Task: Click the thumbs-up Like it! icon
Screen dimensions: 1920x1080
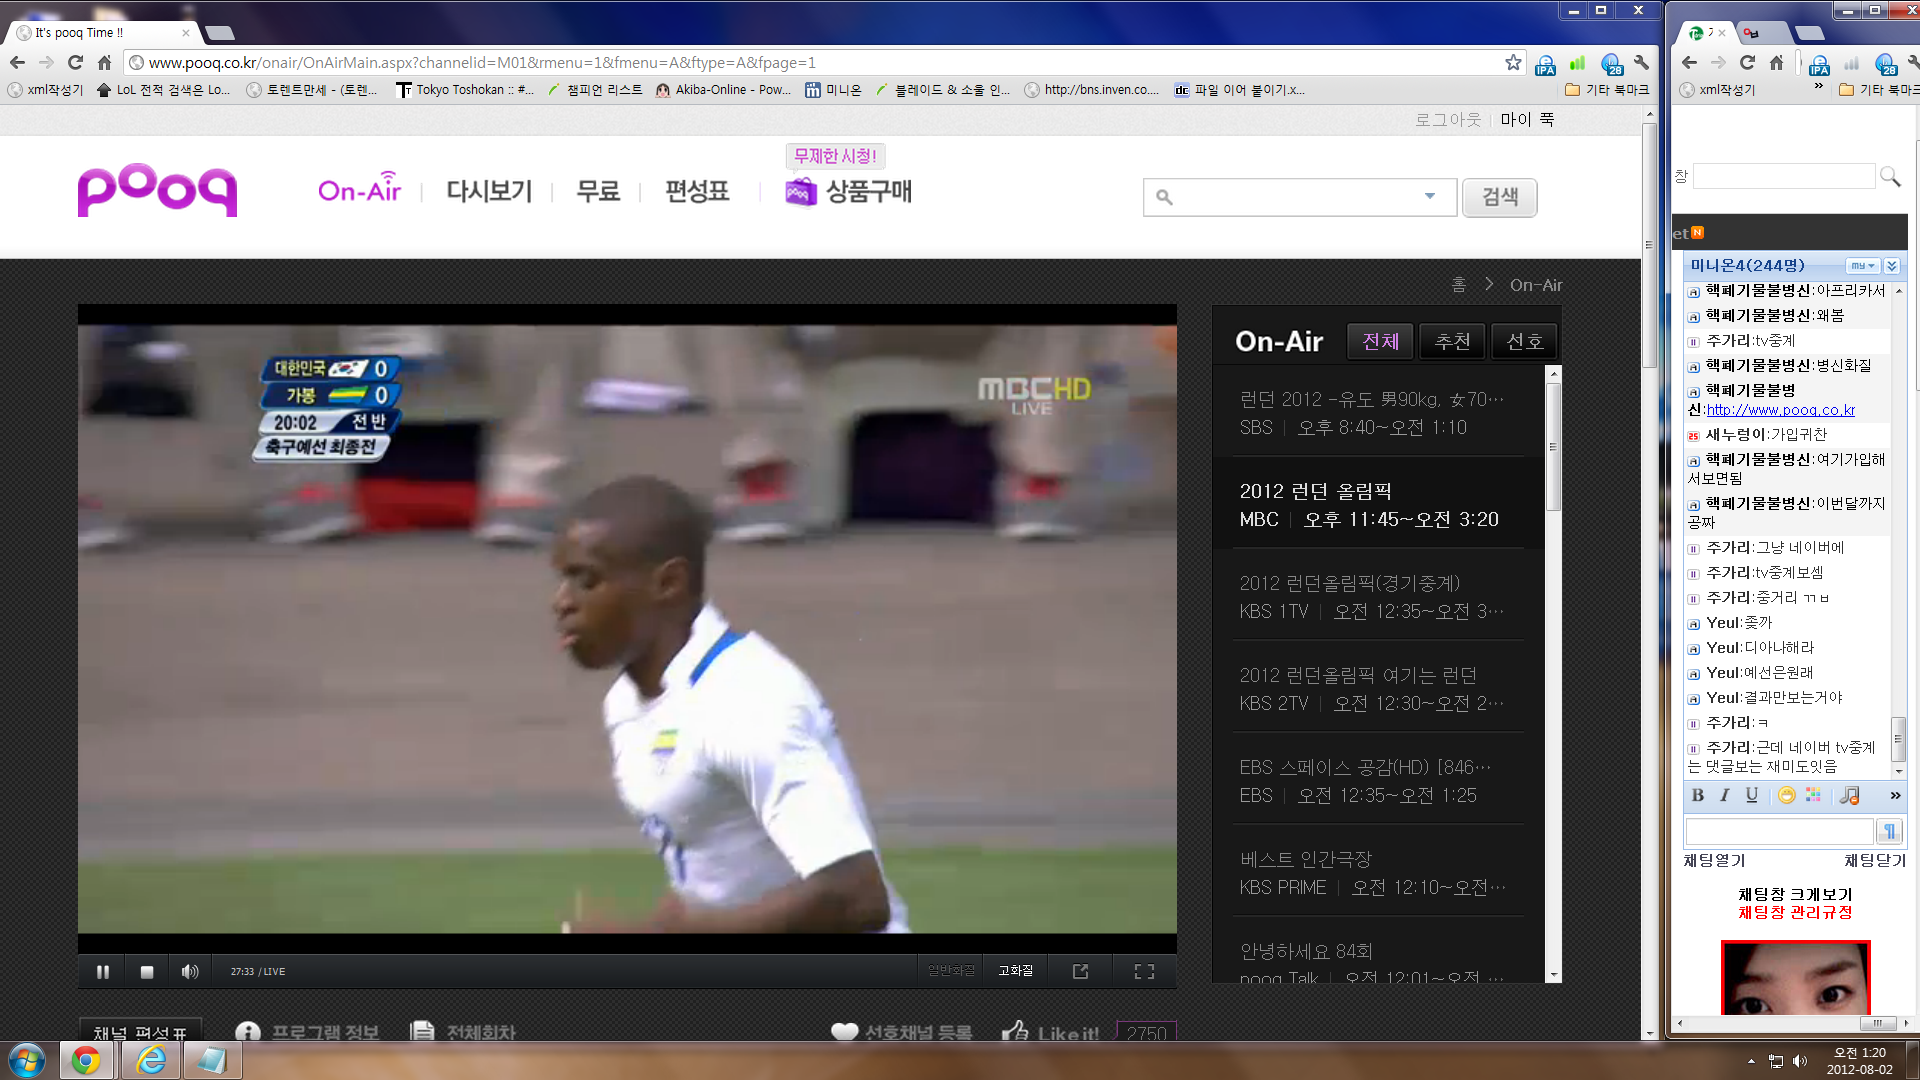Action: pyautogui.click(x=1015, y=1031)
